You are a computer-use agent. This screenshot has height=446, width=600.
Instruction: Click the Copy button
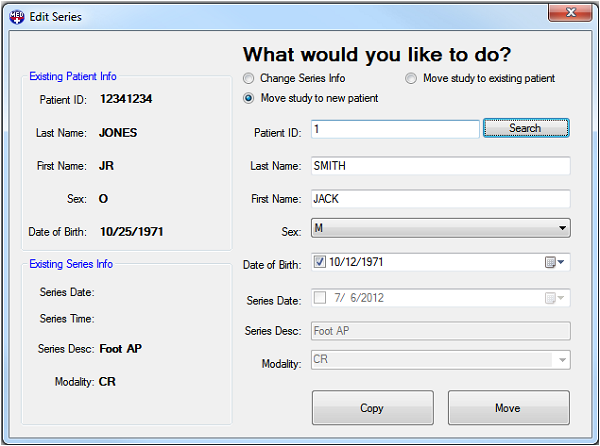tap(372, 408)
